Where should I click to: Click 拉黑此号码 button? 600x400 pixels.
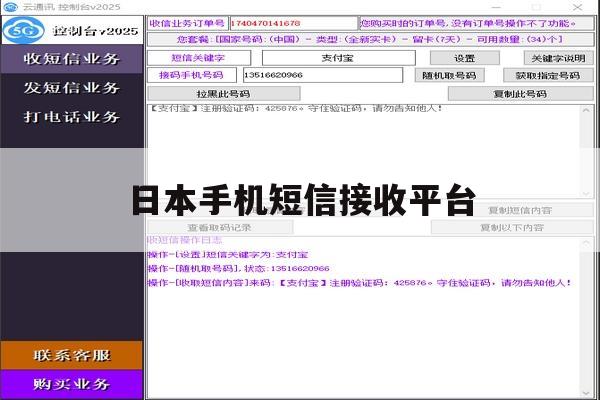coord(224,94)
